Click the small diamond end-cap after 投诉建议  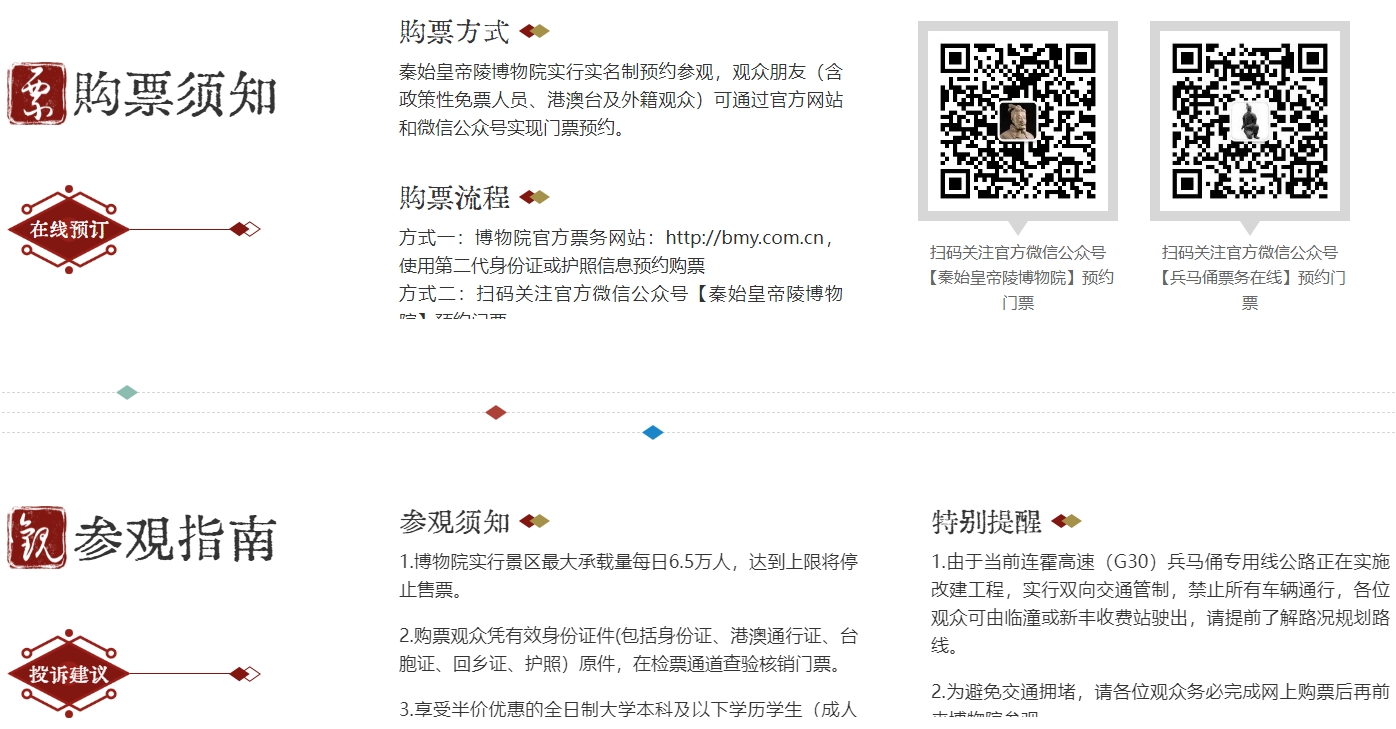click(x=245, y=673)
